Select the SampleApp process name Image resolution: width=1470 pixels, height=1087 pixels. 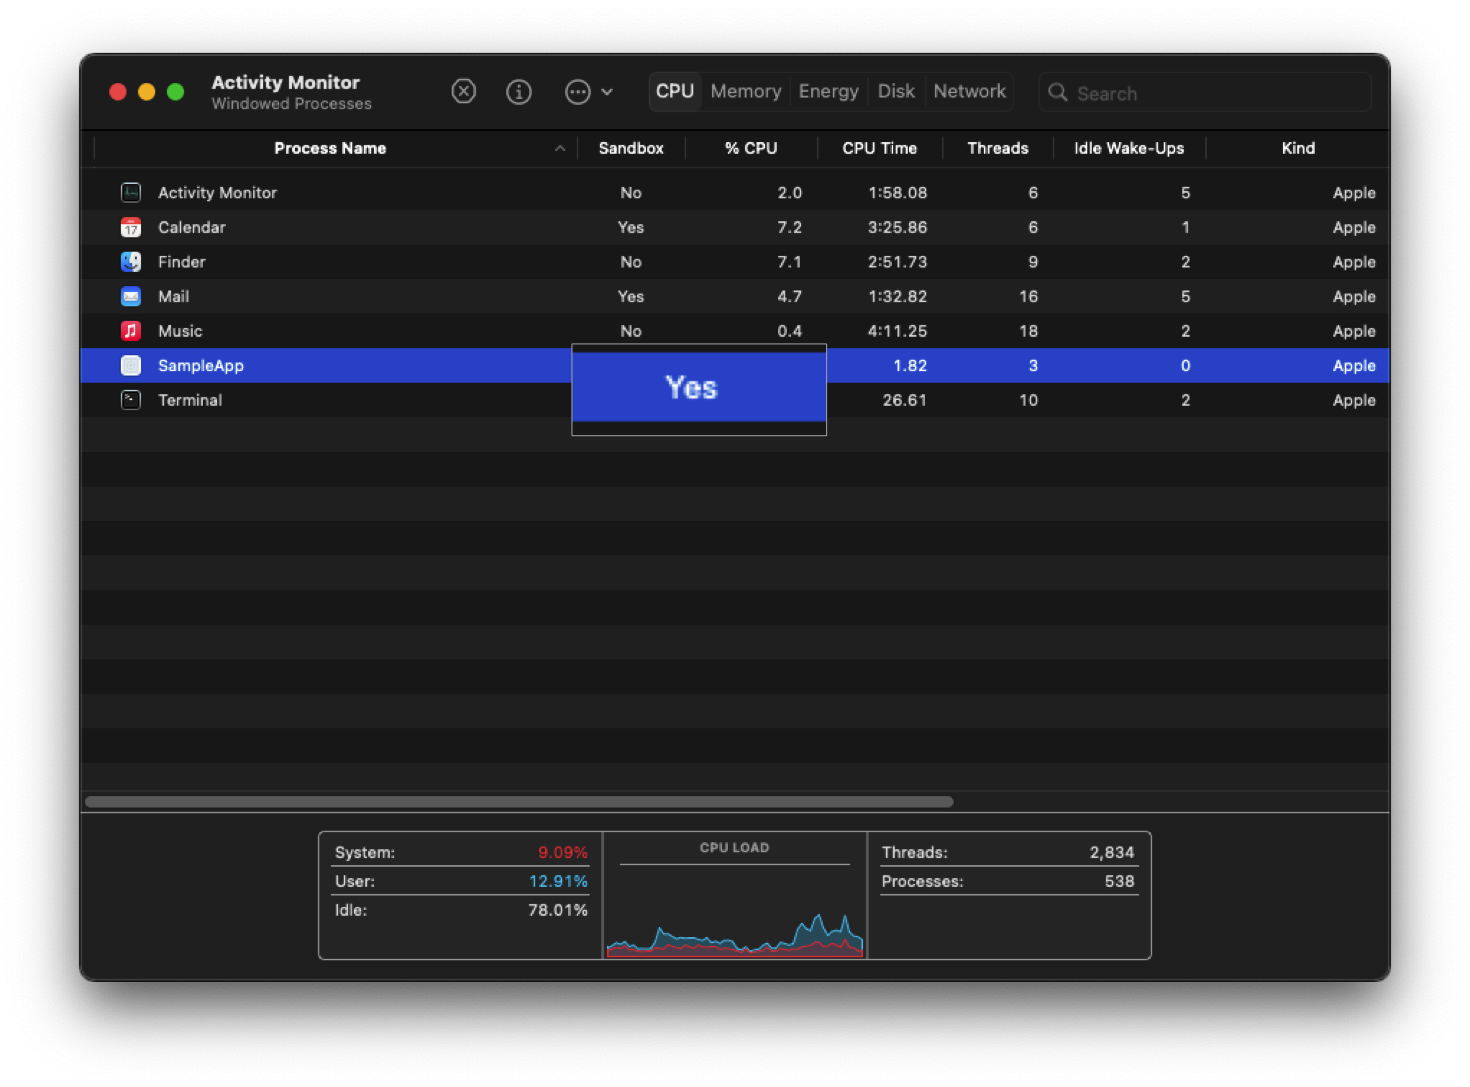(201, 365)
